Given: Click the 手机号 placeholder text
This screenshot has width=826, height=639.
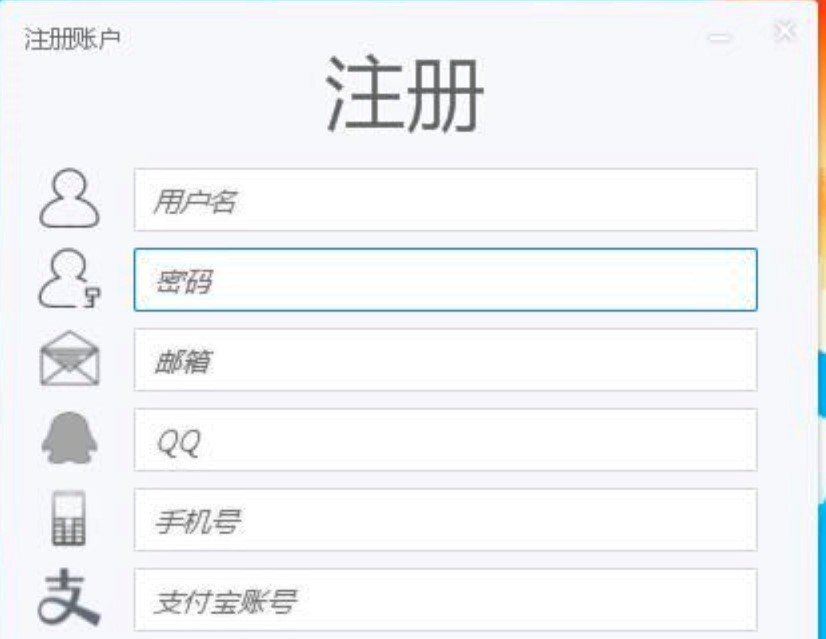Looking at the screenshot, I should click(x=197, y=522).
